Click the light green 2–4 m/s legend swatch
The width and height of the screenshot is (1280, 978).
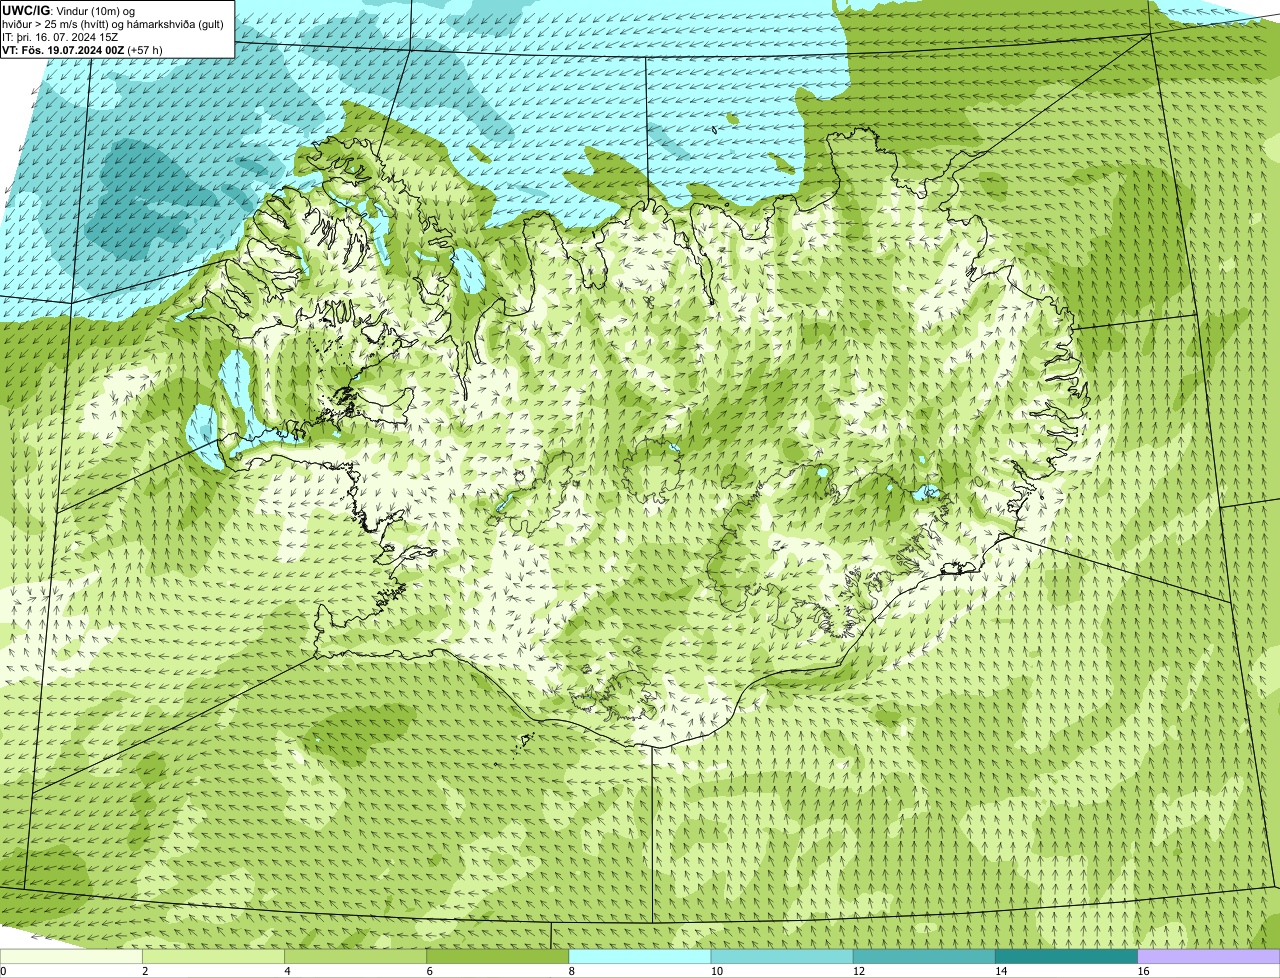(215, 957)
